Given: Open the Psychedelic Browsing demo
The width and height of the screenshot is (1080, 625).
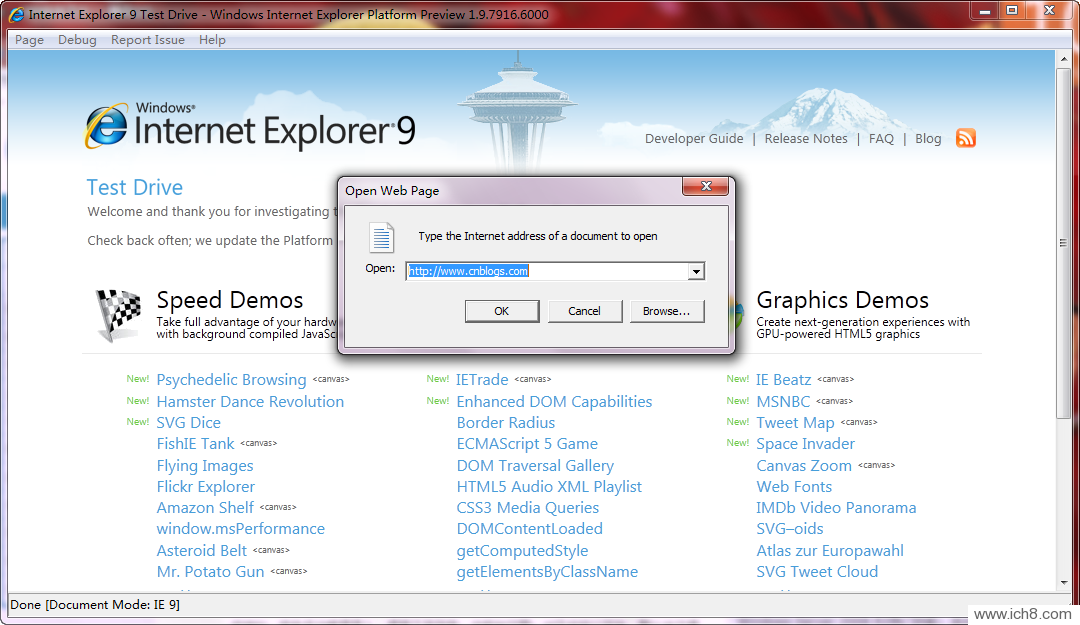Looking at the screenshot, I should tap(231, 380).
